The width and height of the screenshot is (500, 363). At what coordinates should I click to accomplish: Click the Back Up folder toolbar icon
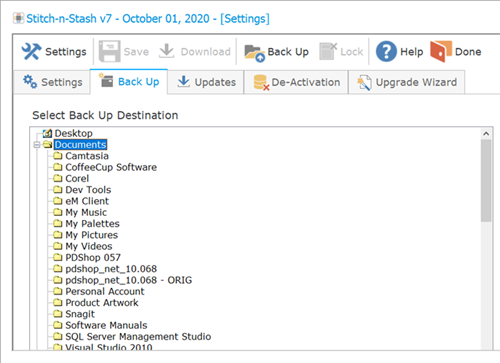(255, 53)
